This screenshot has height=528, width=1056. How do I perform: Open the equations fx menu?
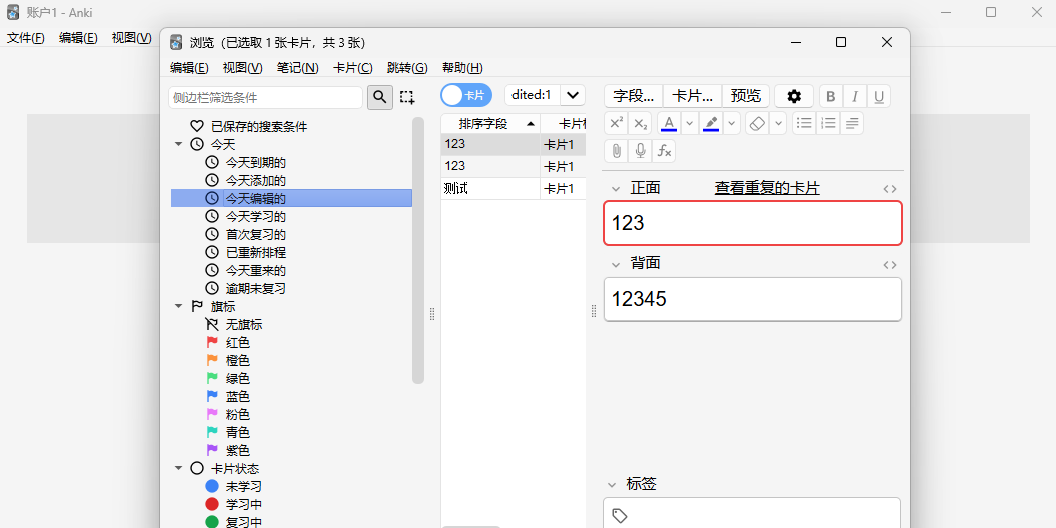tap(664, 151)
